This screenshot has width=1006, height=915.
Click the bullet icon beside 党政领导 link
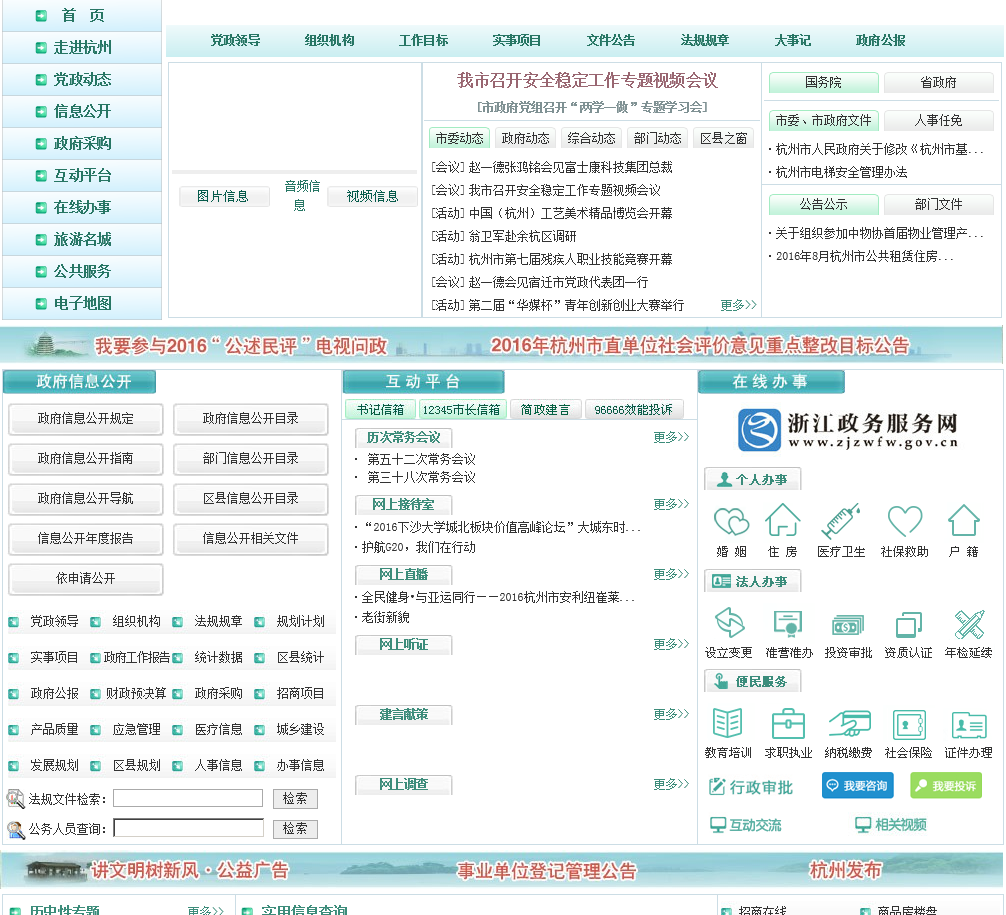pos(13,622)
